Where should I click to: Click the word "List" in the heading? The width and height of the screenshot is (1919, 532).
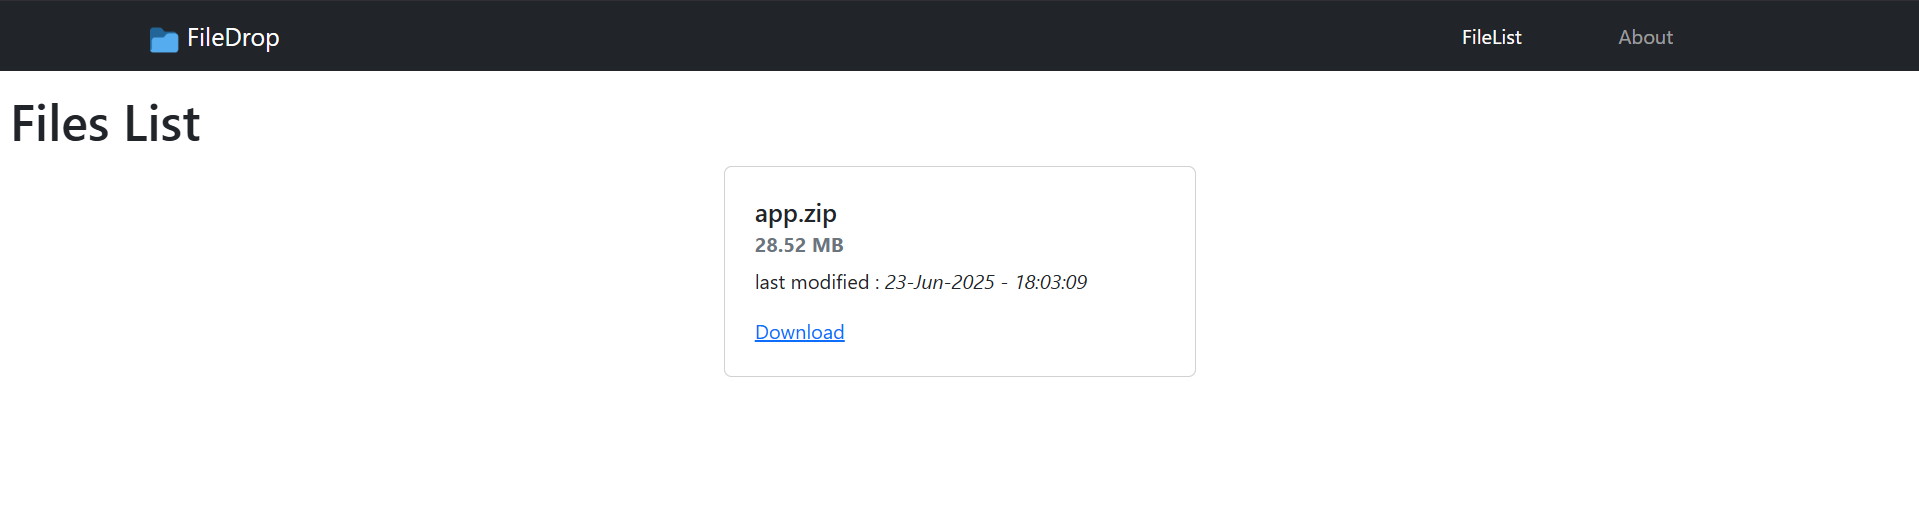click(x=162, y=124)
